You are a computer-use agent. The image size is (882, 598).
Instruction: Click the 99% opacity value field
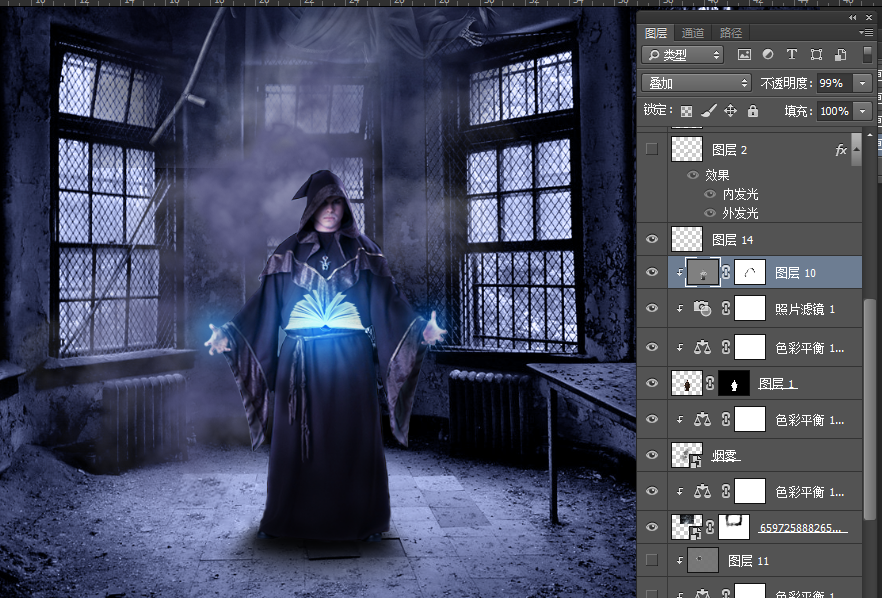pos(834,83)
